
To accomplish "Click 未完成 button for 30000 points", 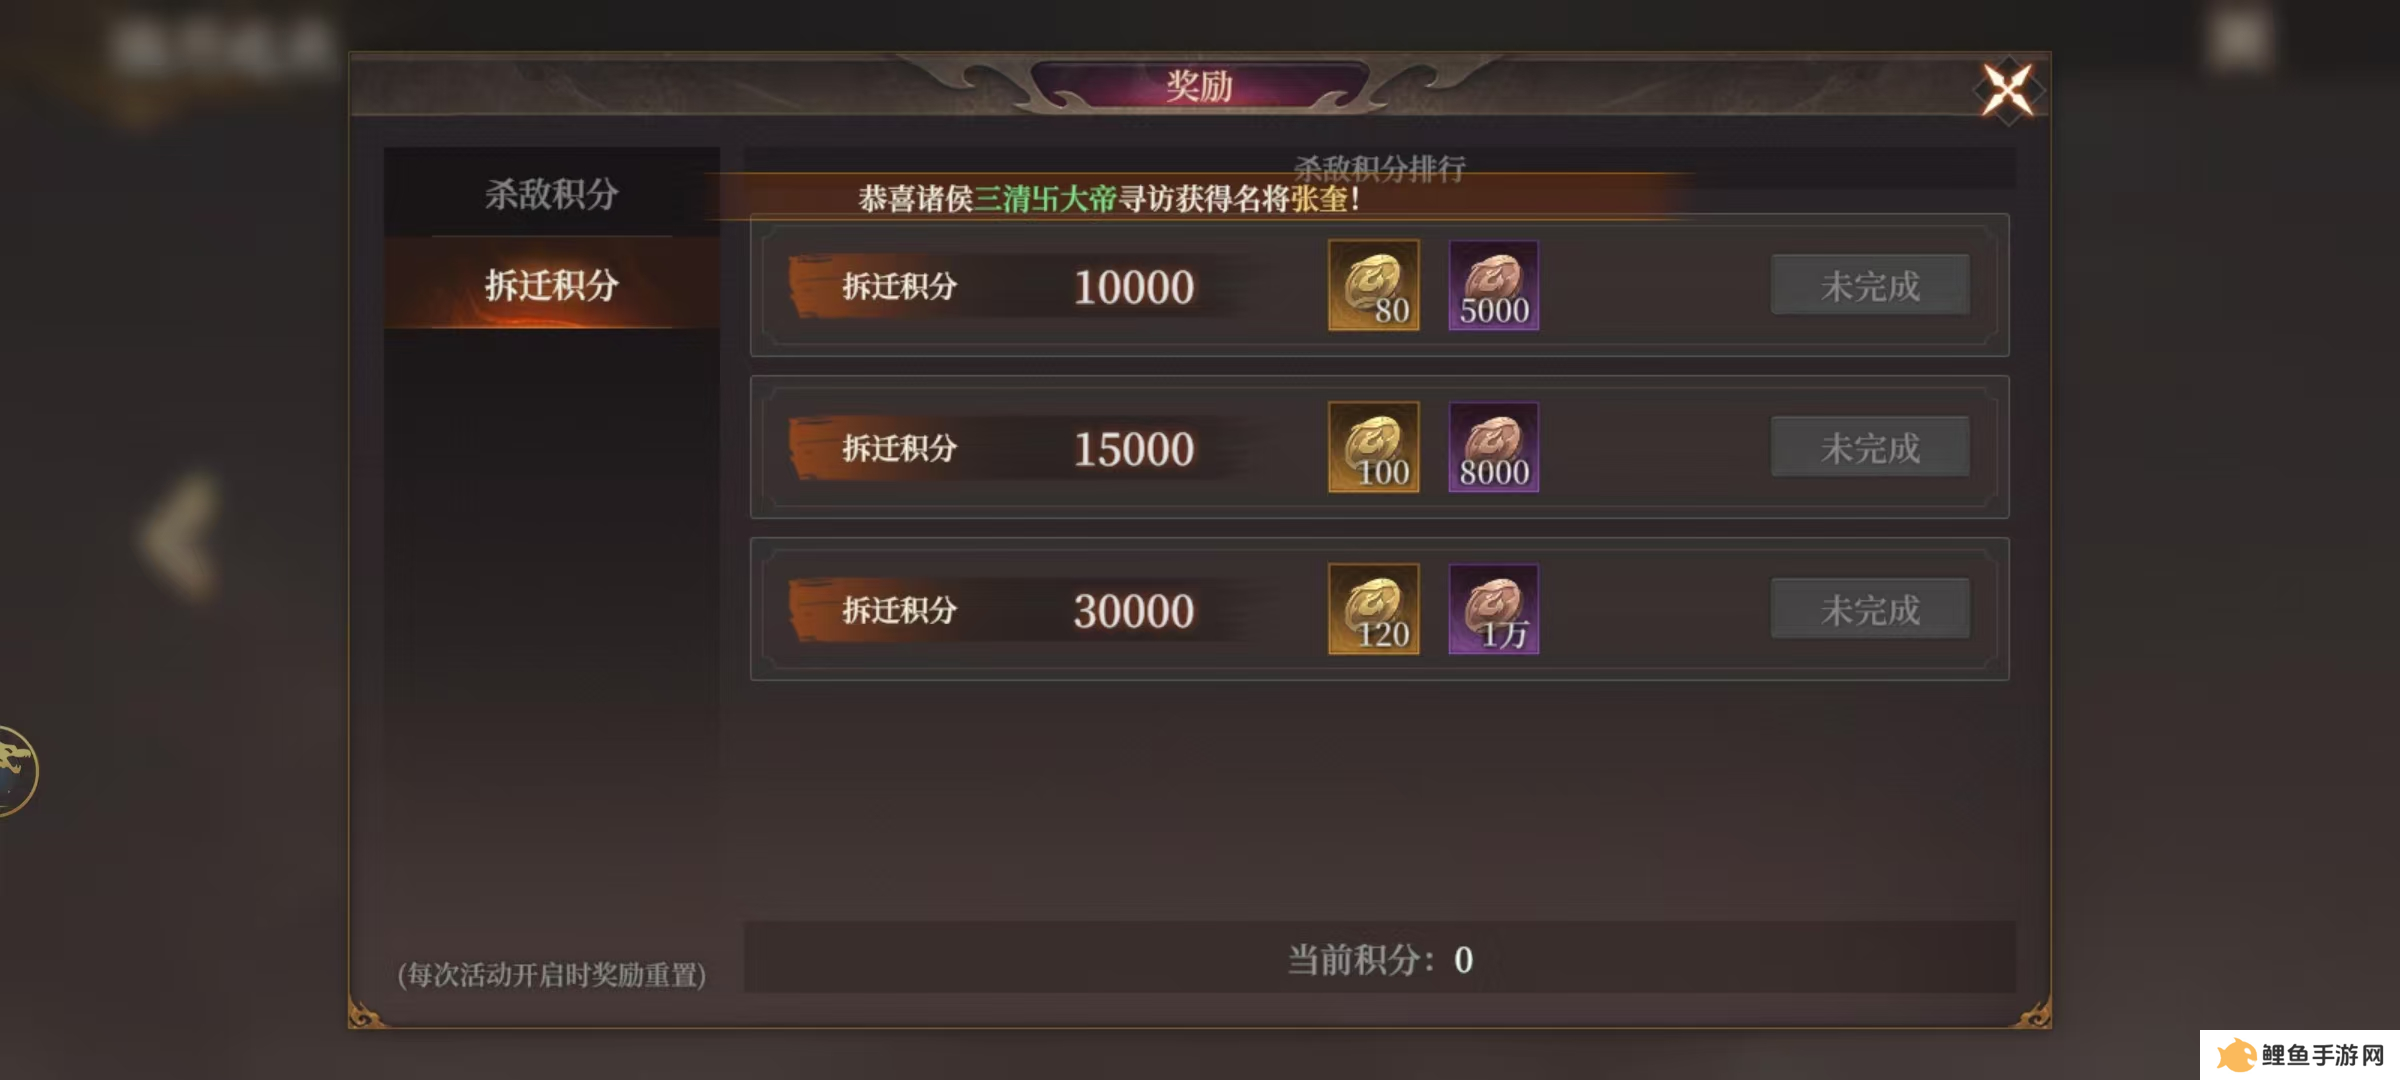I will click(1870, 610).
